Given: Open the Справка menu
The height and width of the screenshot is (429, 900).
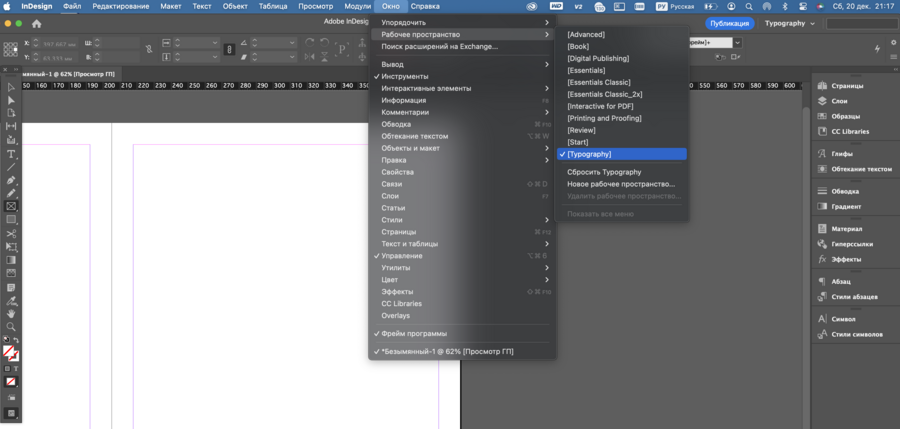Looking at the screenshot, I should coord(425,6).
